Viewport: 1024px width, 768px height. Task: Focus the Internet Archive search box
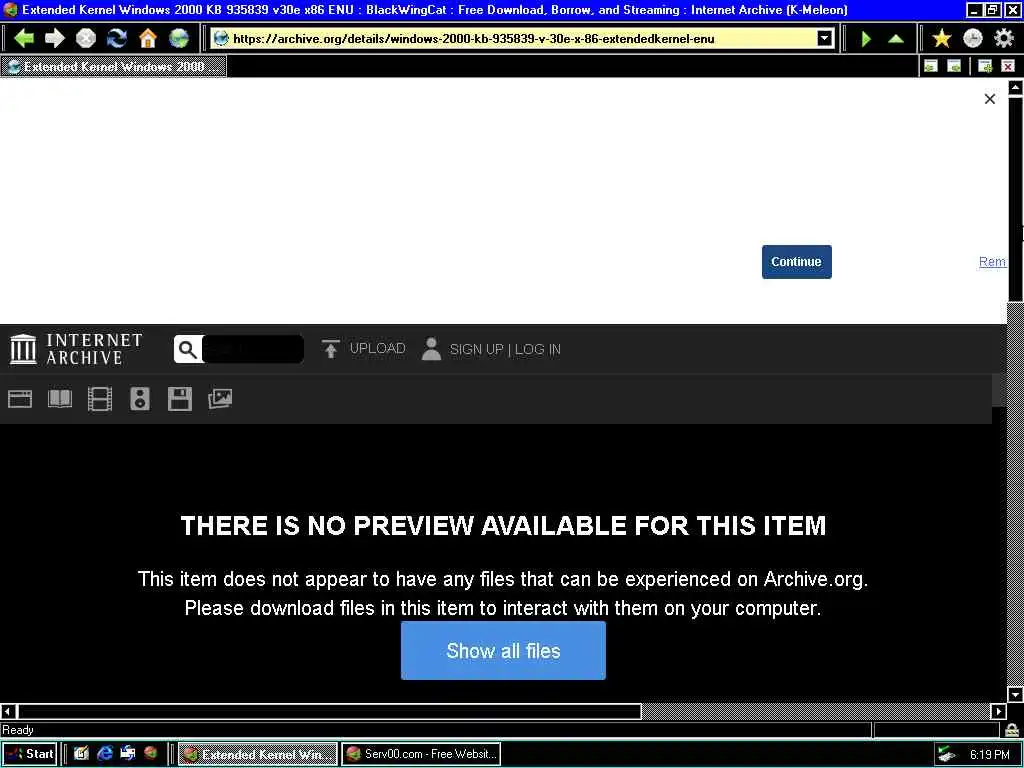click(253, 349)
